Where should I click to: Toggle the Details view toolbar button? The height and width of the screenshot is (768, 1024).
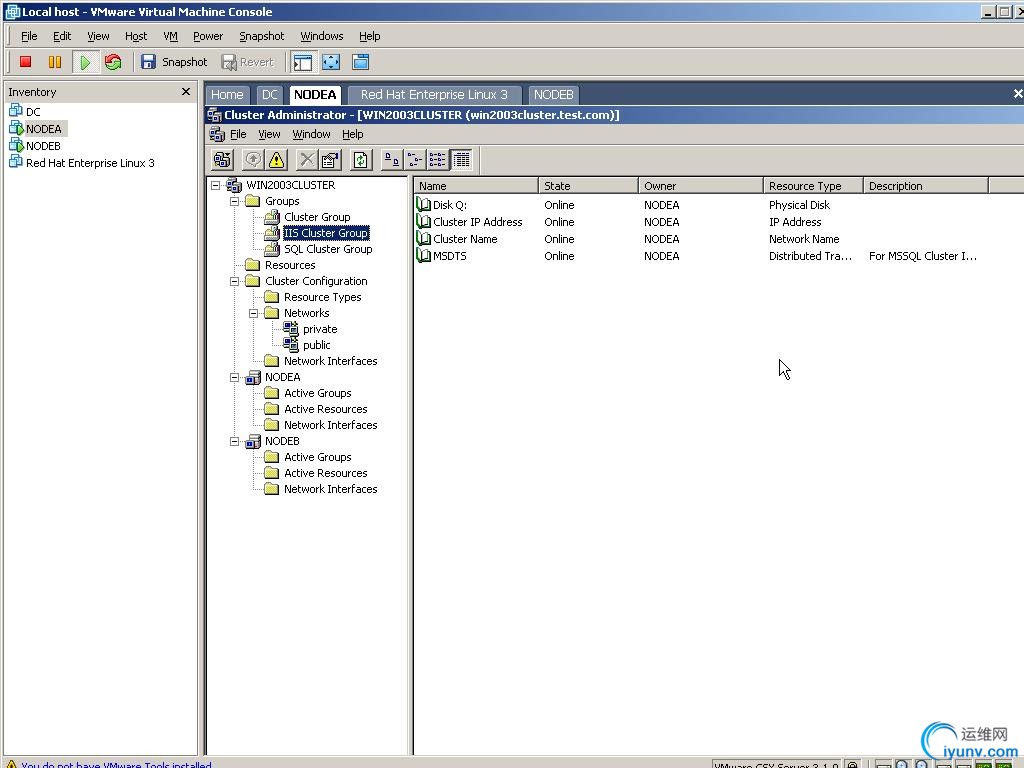click(x=461, y=160)
